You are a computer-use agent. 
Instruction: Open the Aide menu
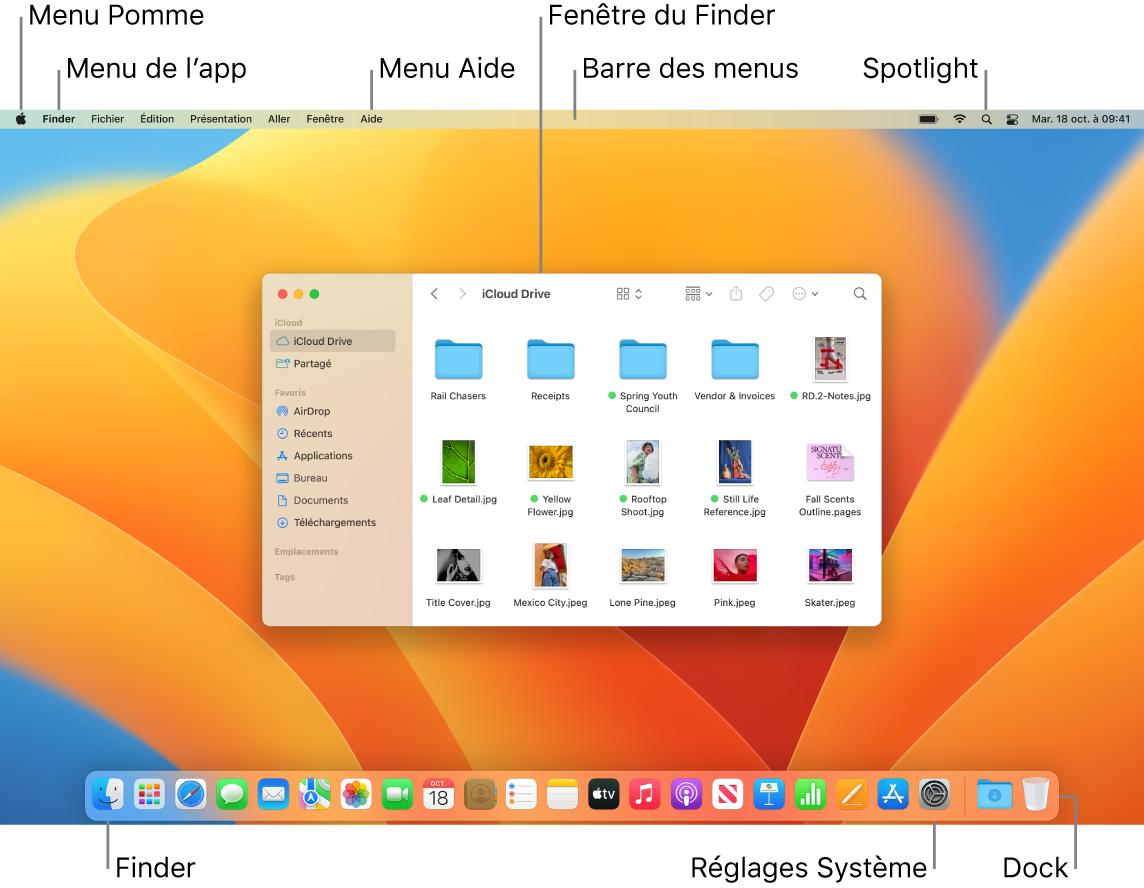click(x=371, y=118)
